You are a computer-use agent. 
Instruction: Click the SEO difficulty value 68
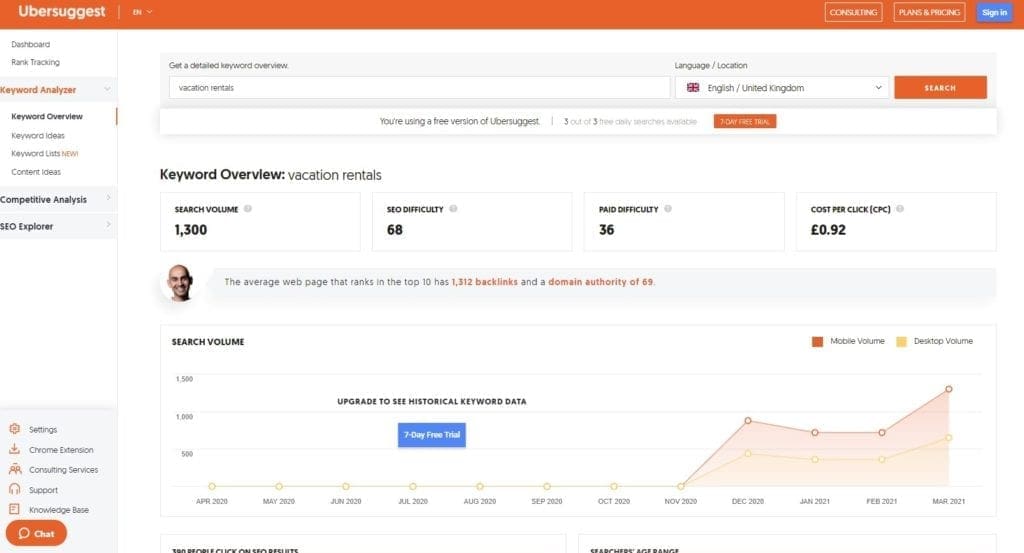tap(394, 230)
